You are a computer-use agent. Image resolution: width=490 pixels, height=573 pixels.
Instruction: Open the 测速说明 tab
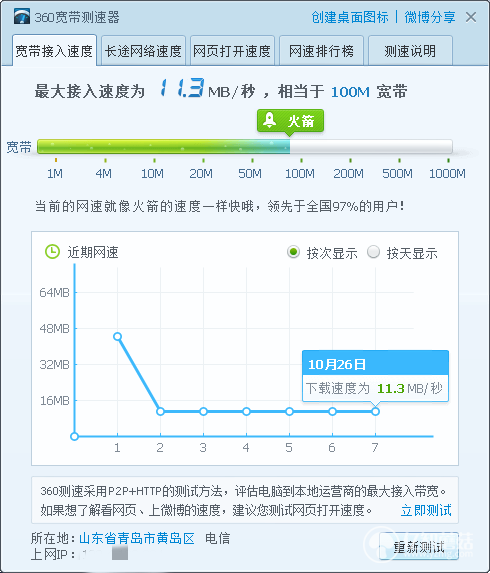(410, 51)
